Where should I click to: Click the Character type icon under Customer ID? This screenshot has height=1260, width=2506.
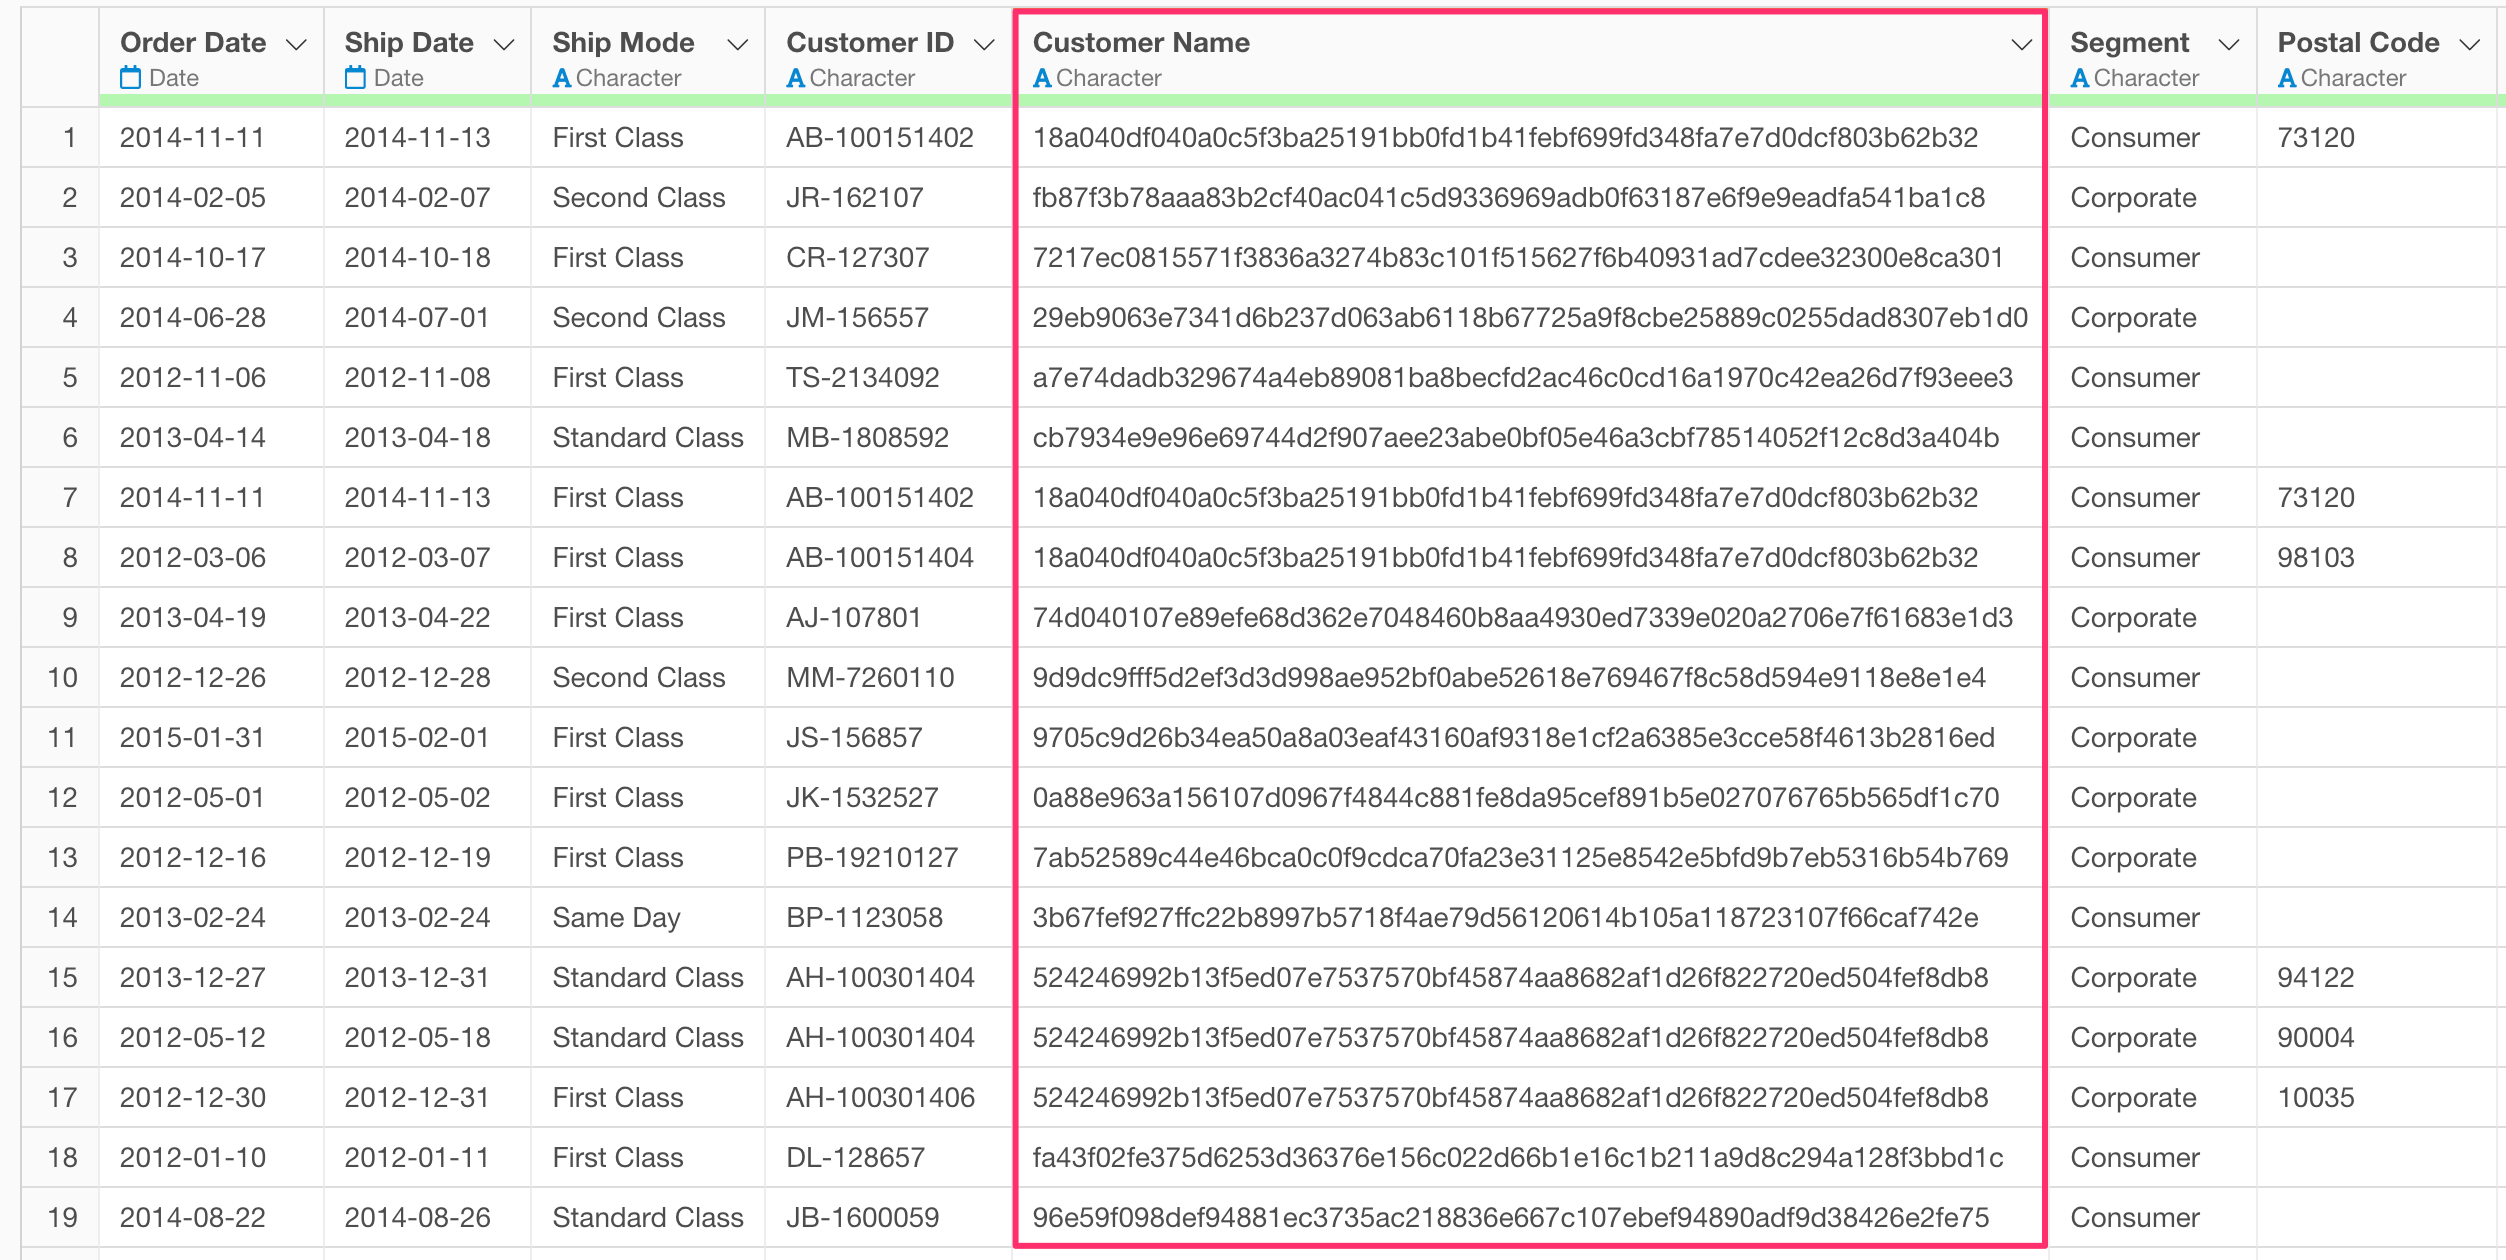point(796,78)
